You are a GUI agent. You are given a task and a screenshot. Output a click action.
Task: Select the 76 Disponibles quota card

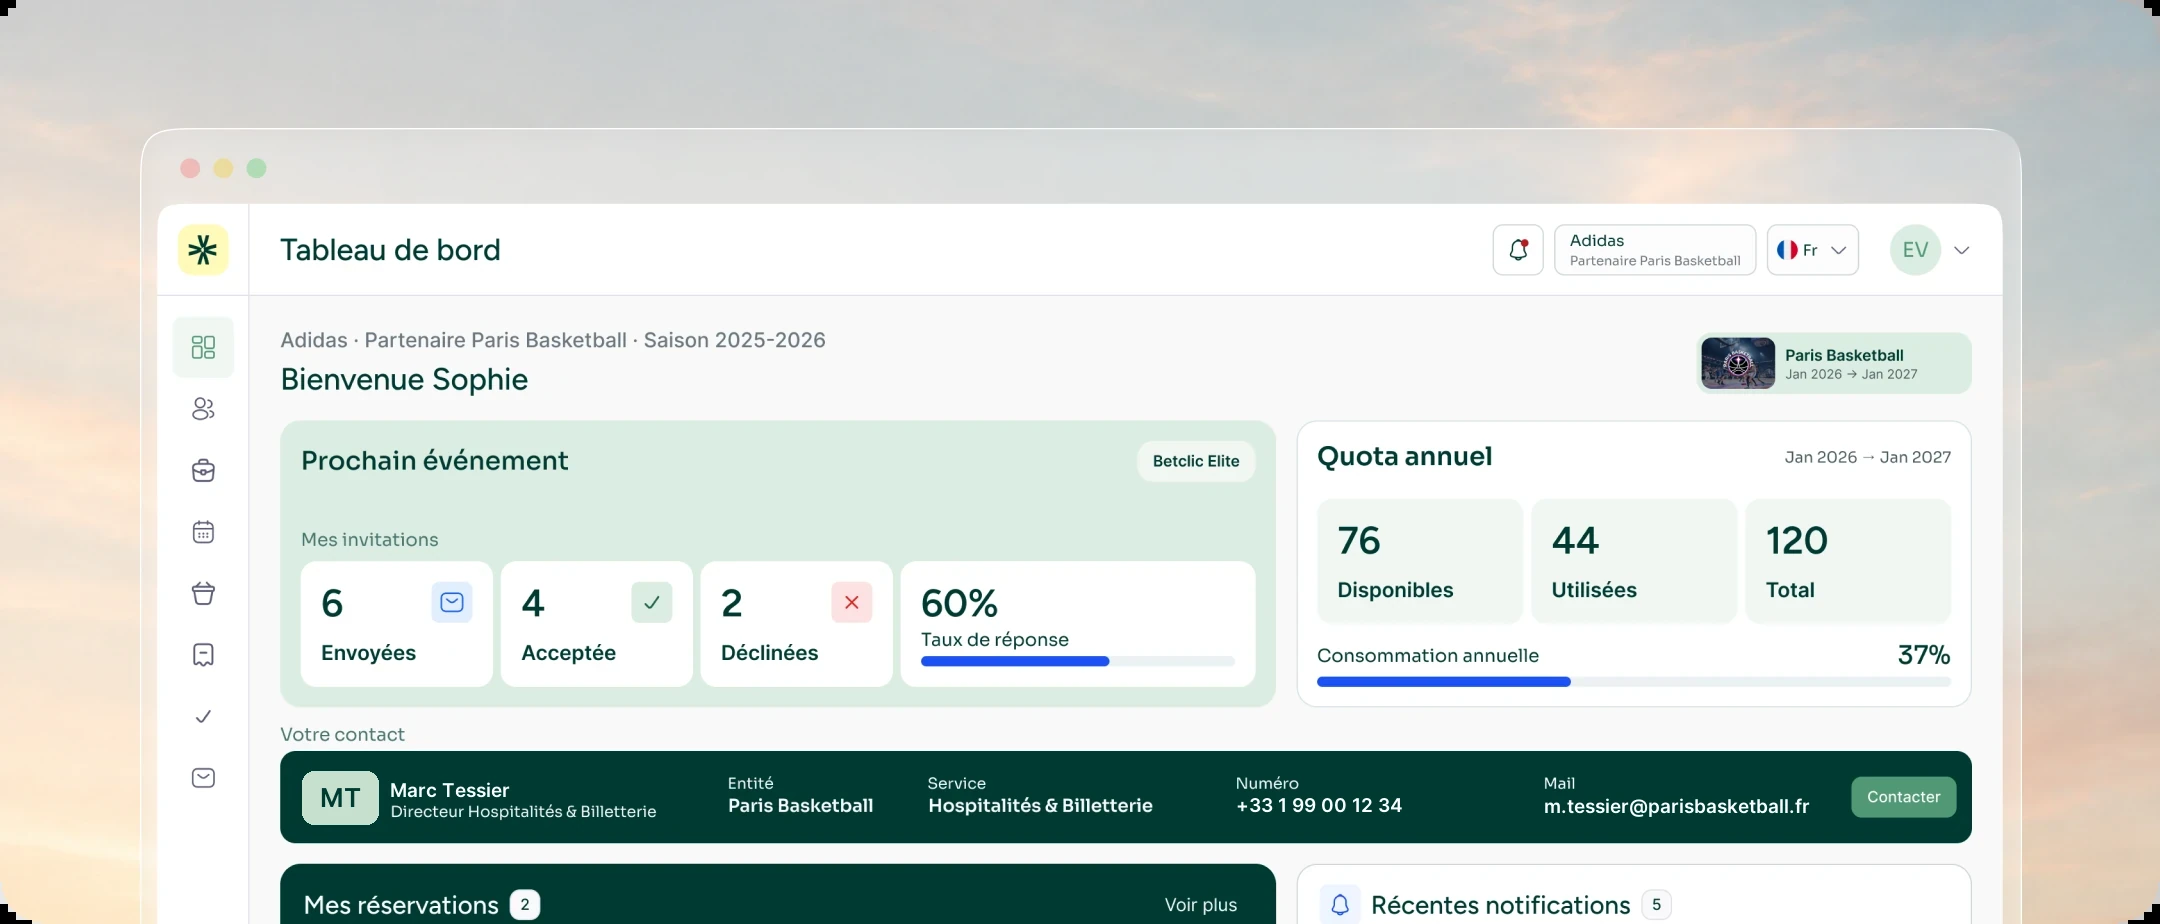tap(1420, 561)
